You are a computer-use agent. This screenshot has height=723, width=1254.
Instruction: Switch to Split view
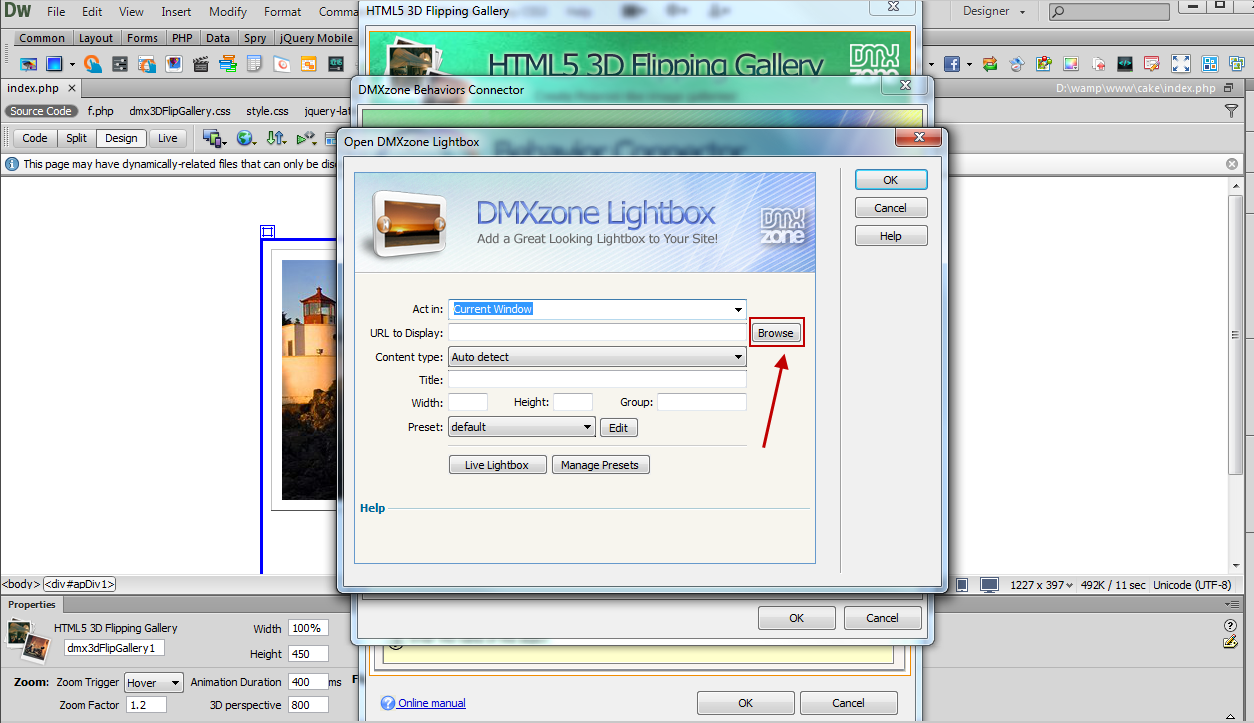click(77, 138)
